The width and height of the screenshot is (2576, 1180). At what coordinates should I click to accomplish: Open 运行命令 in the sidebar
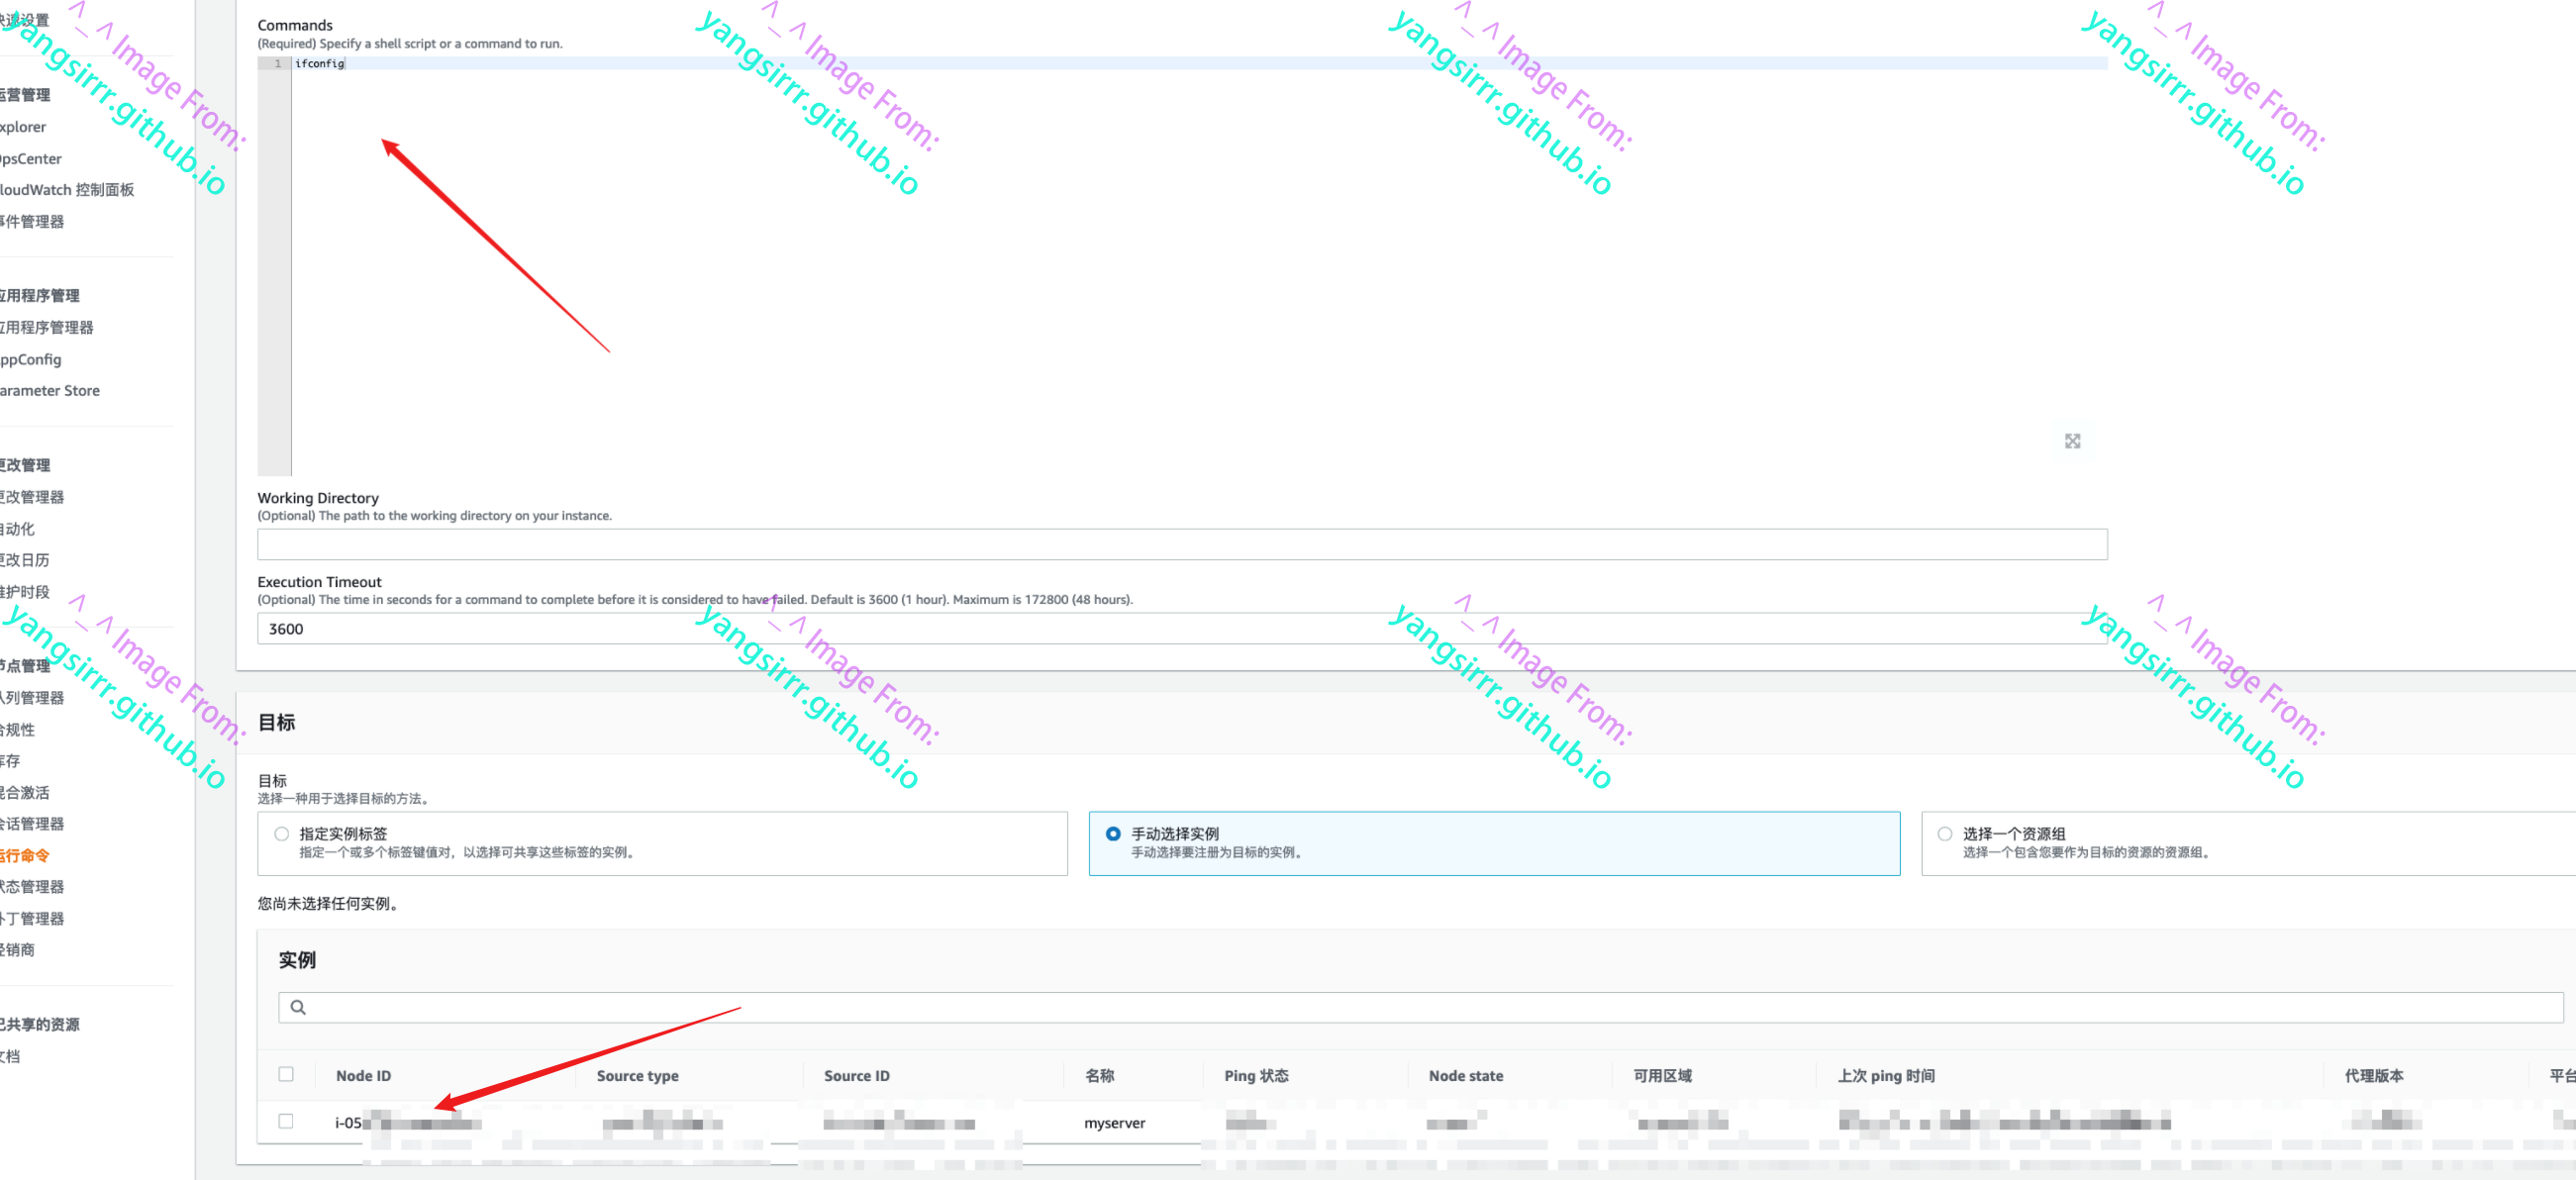25,855
